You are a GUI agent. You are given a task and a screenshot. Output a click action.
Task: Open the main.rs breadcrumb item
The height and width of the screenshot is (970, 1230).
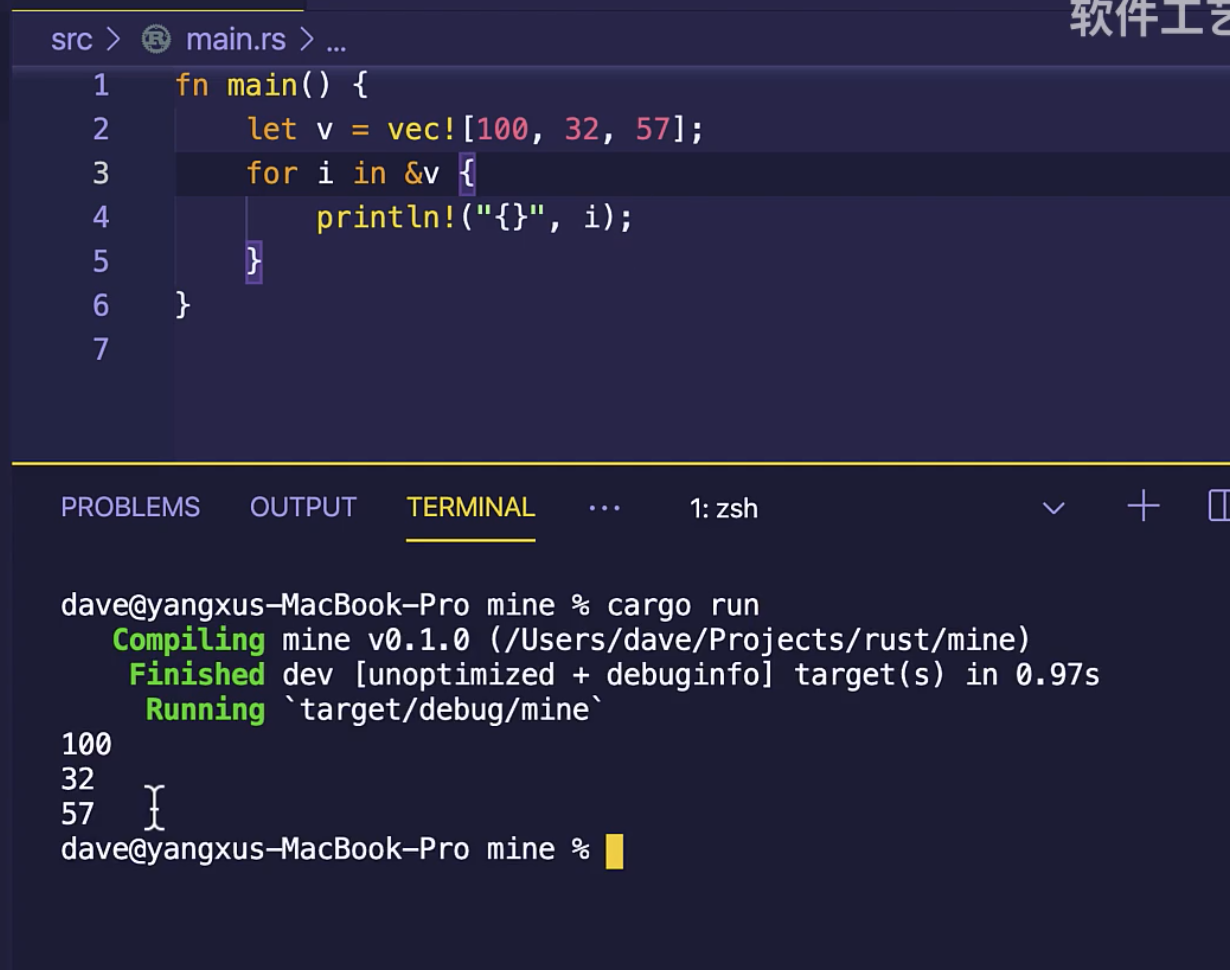click(235, 39)
